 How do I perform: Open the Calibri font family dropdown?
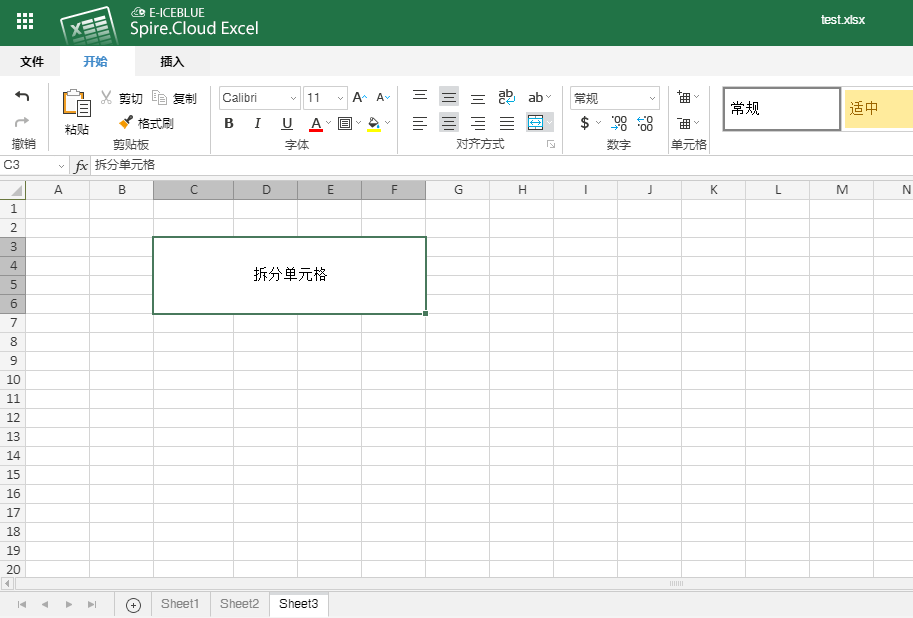coord(258,97)
